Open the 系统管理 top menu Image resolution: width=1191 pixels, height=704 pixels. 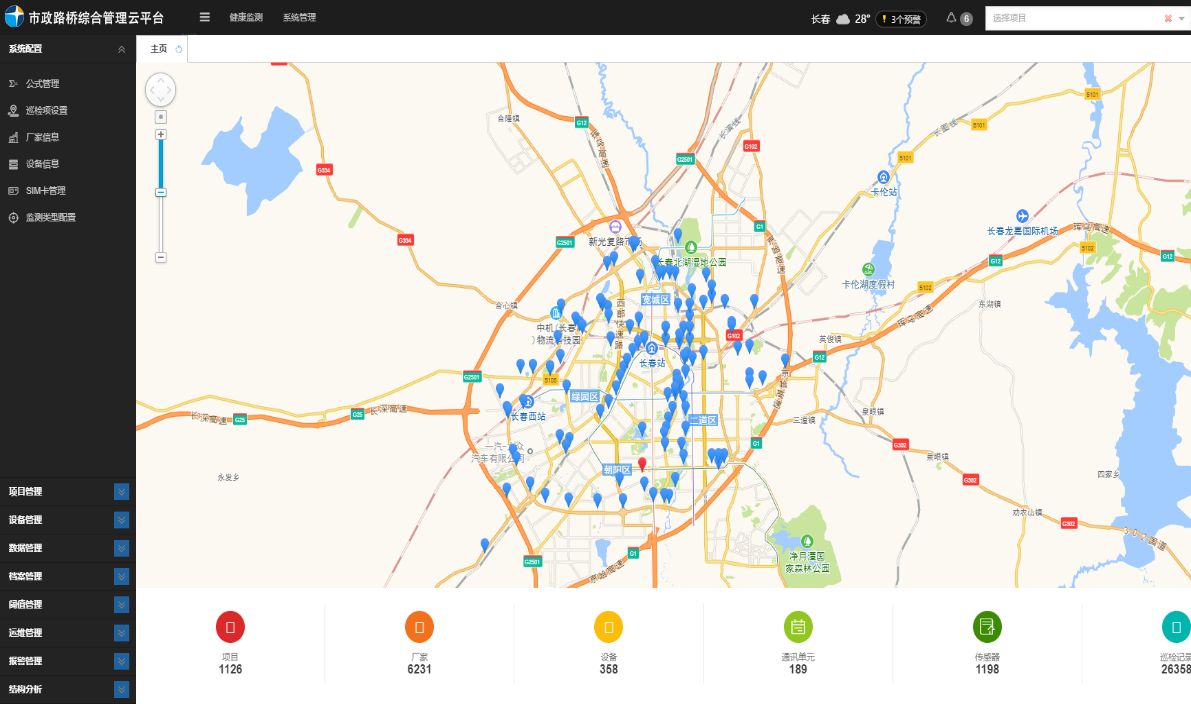pos(299,18)
